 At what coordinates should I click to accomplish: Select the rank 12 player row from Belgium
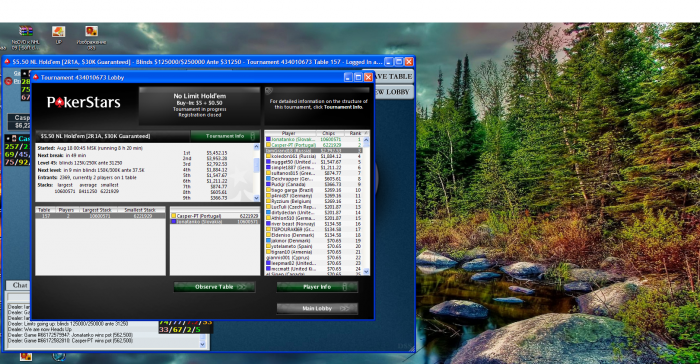pos(313,201)
